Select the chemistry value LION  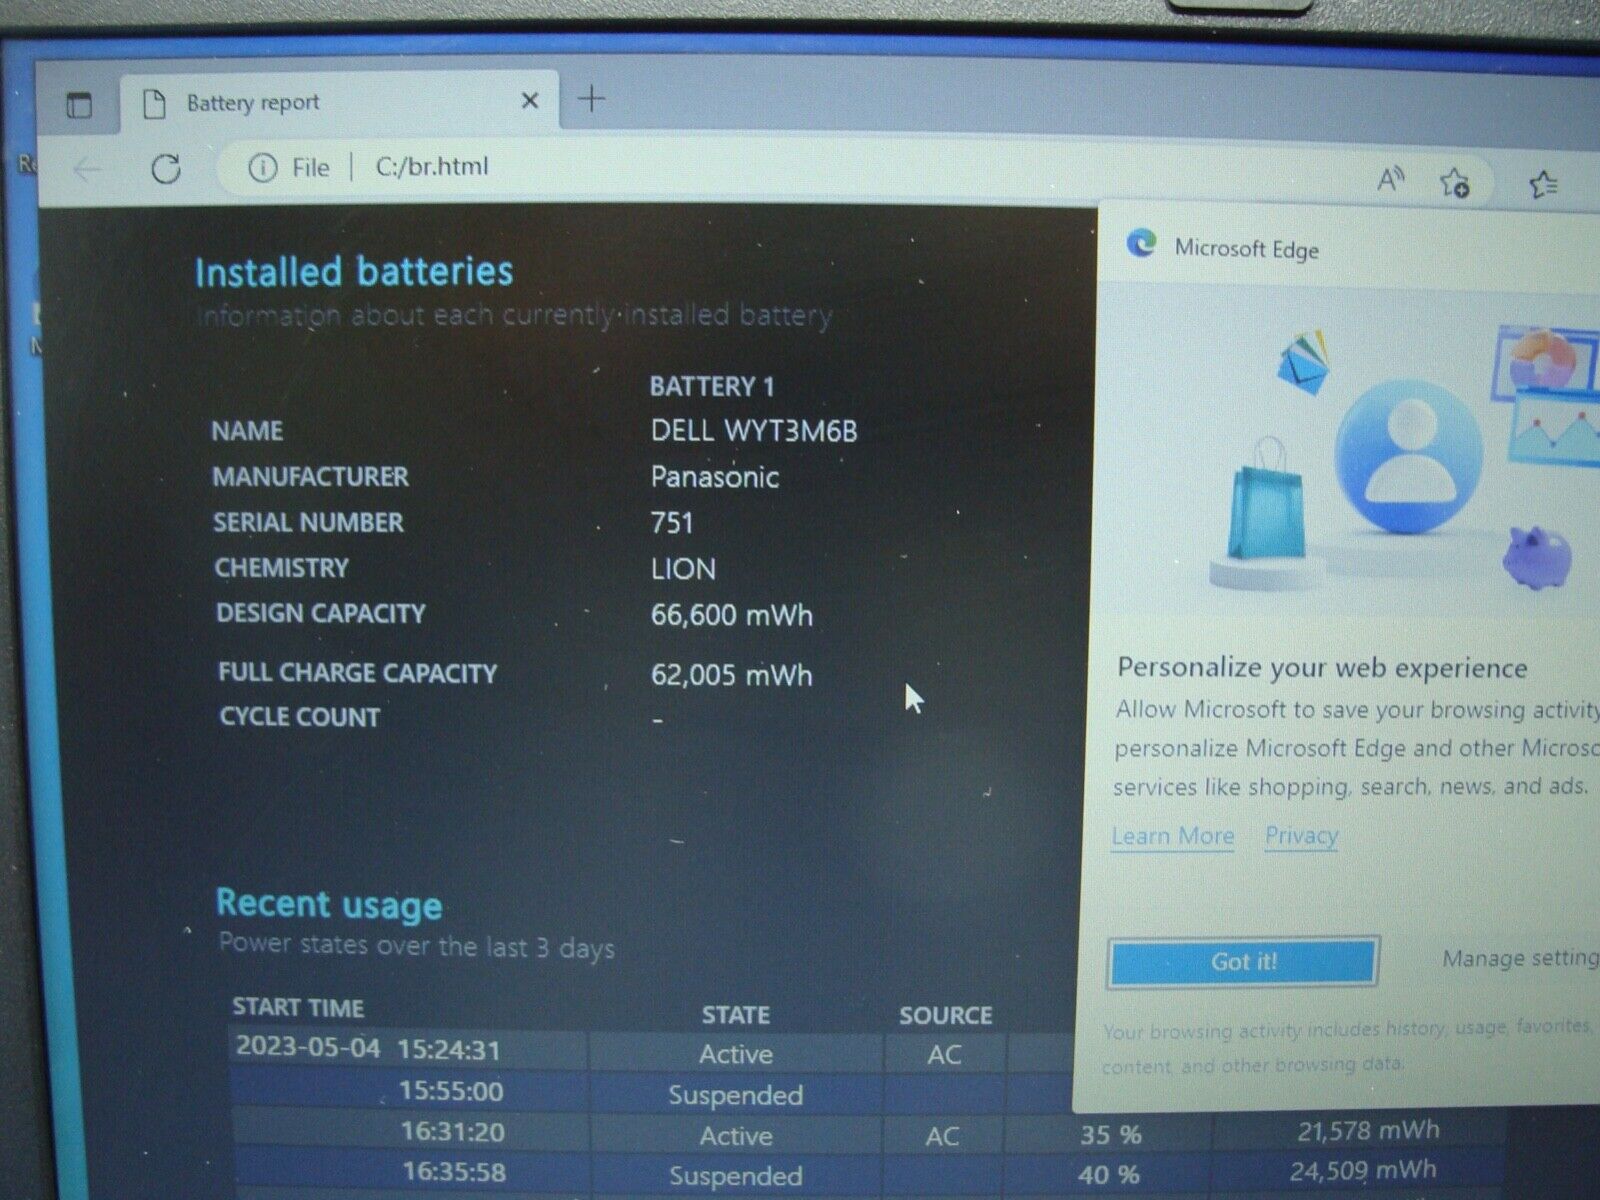(683, 569)
